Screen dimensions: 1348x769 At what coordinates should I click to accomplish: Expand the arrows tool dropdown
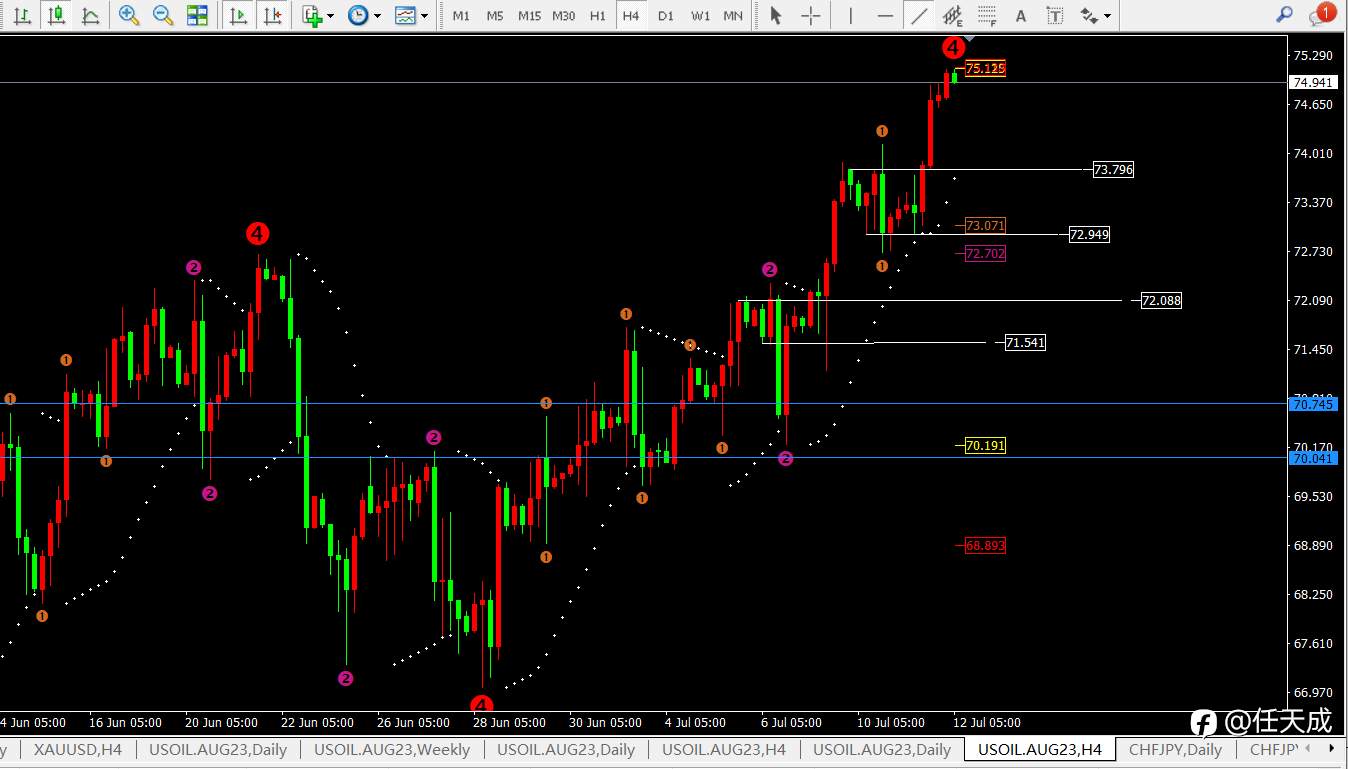pyautogui.click(x=1107, y=16)
